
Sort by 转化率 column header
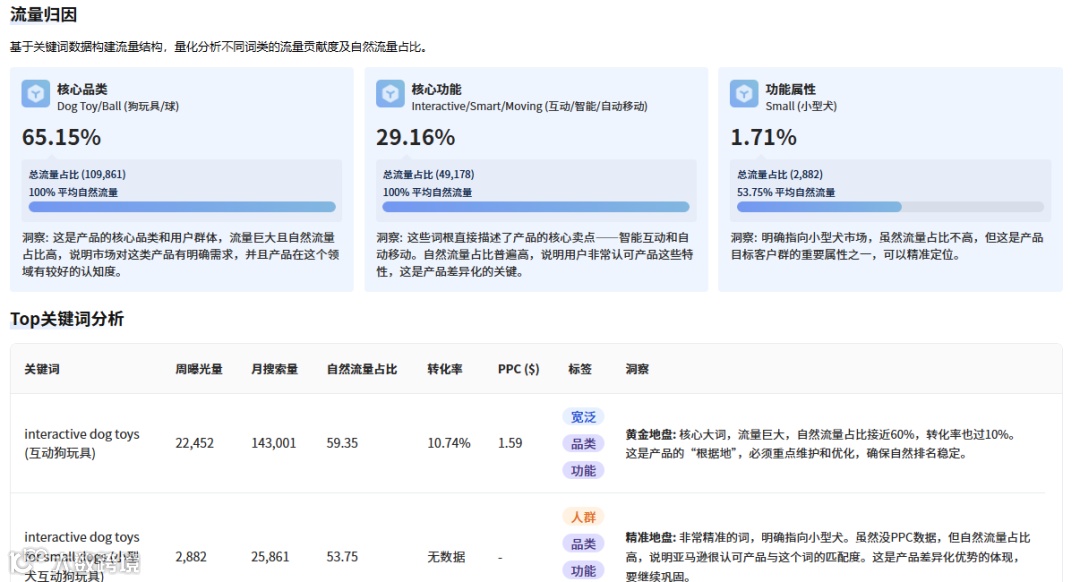point(445,369)
